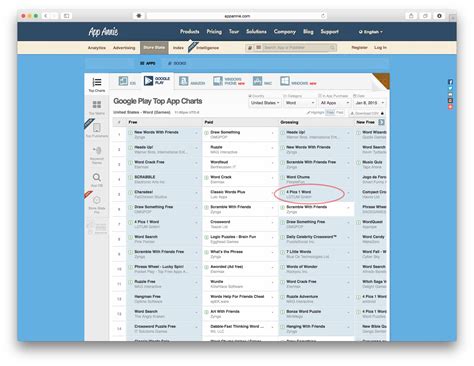Select the Windows Phone store icon
This screenshot has height=366, width=474.
[218, 81]
